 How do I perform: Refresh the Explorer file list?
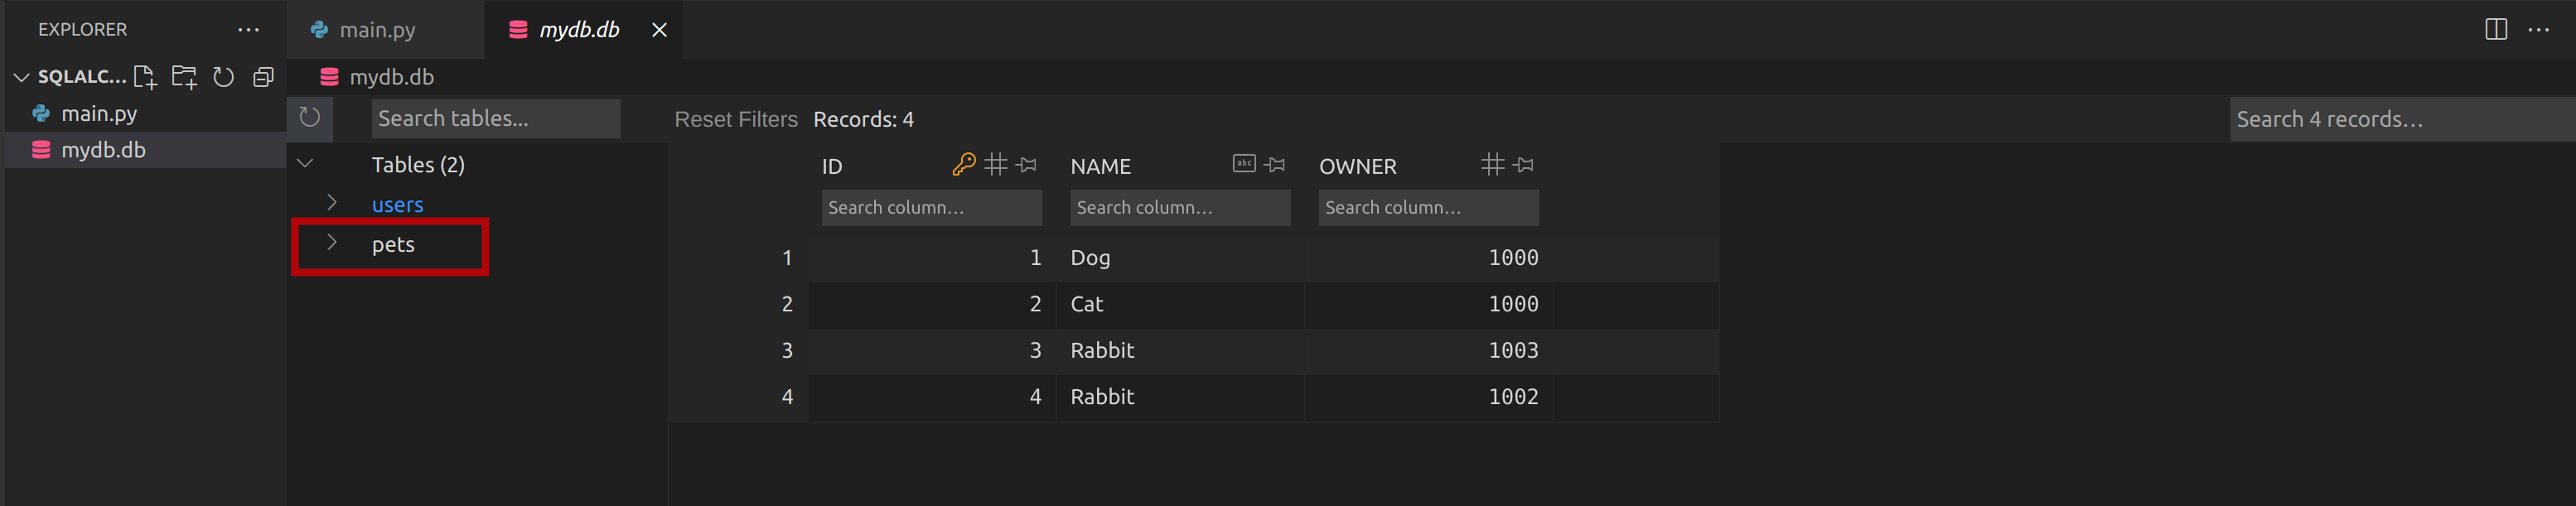pos(224,77)
